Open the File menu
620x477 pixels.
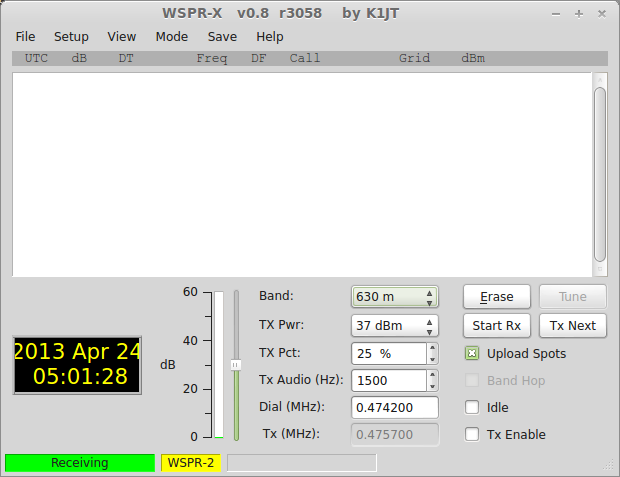pyautogui.click(x=25, y=37)
